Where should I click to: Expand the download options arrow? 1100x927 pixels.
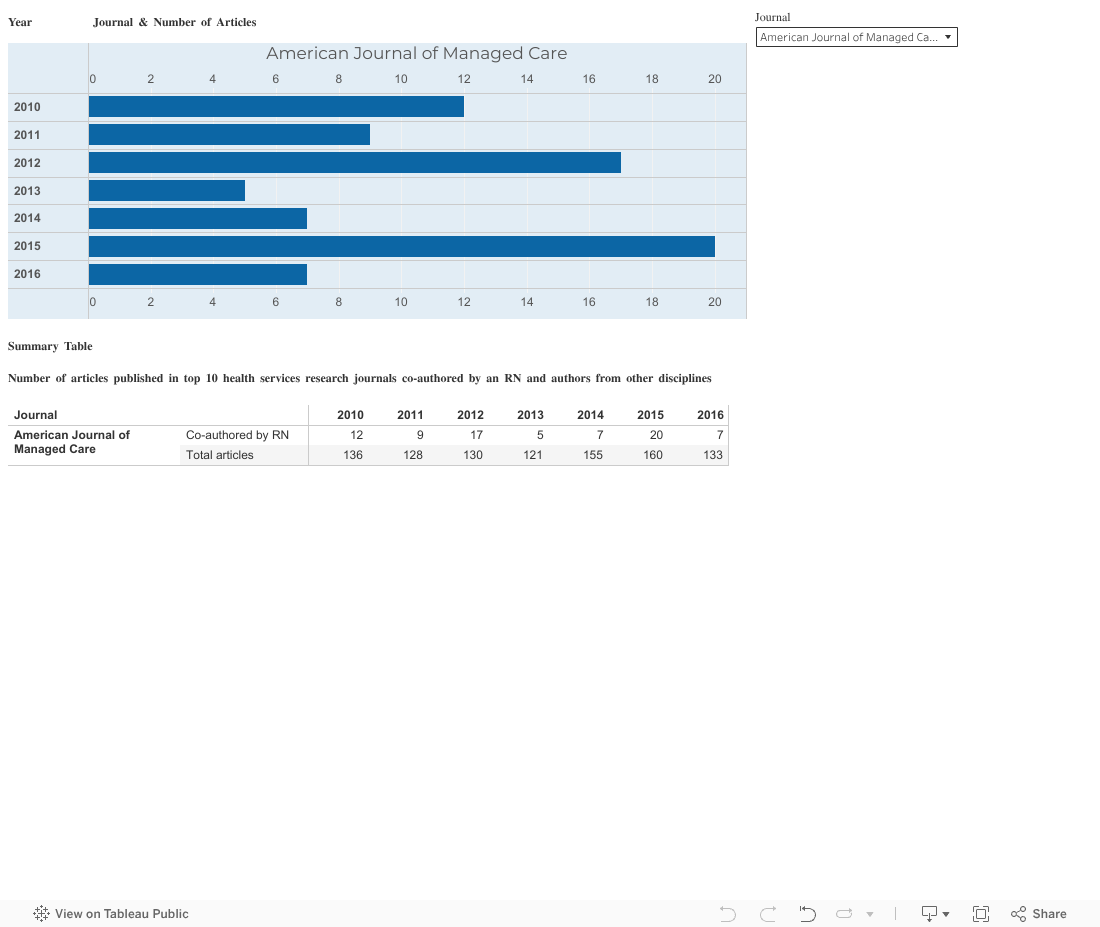pyautogui.click(x=946, y=914)
